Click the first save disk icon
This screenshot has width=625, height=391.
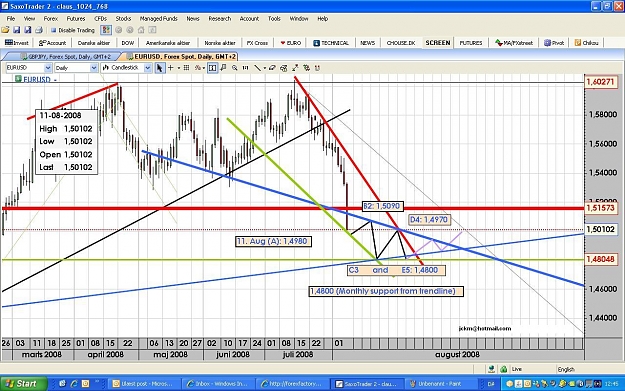point(16,30)
